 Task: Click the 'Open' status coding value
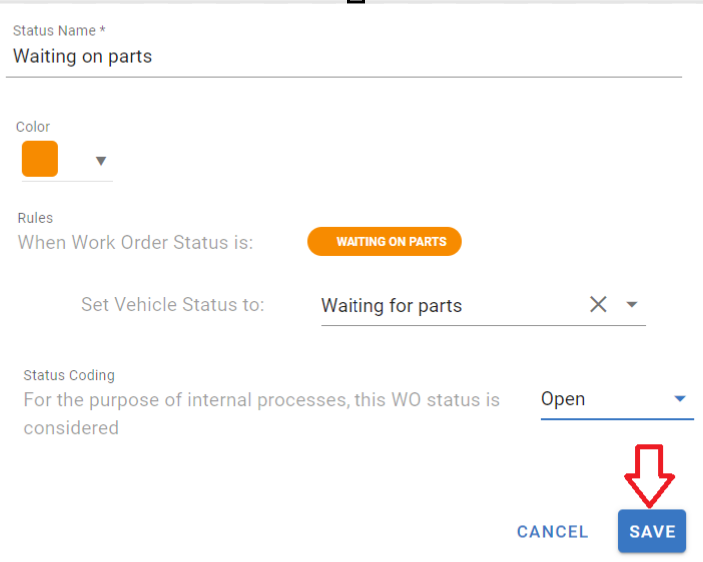pyautogui.click(x=563, y=399)
